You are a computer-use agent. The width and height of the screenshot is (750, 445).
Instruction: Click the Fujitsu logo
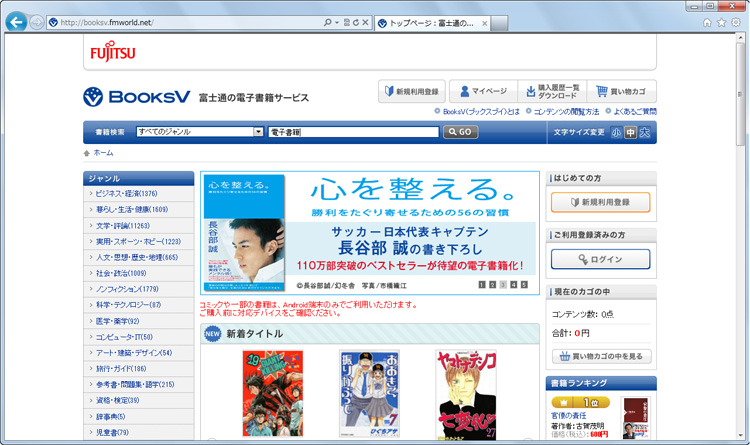[113, 53]
